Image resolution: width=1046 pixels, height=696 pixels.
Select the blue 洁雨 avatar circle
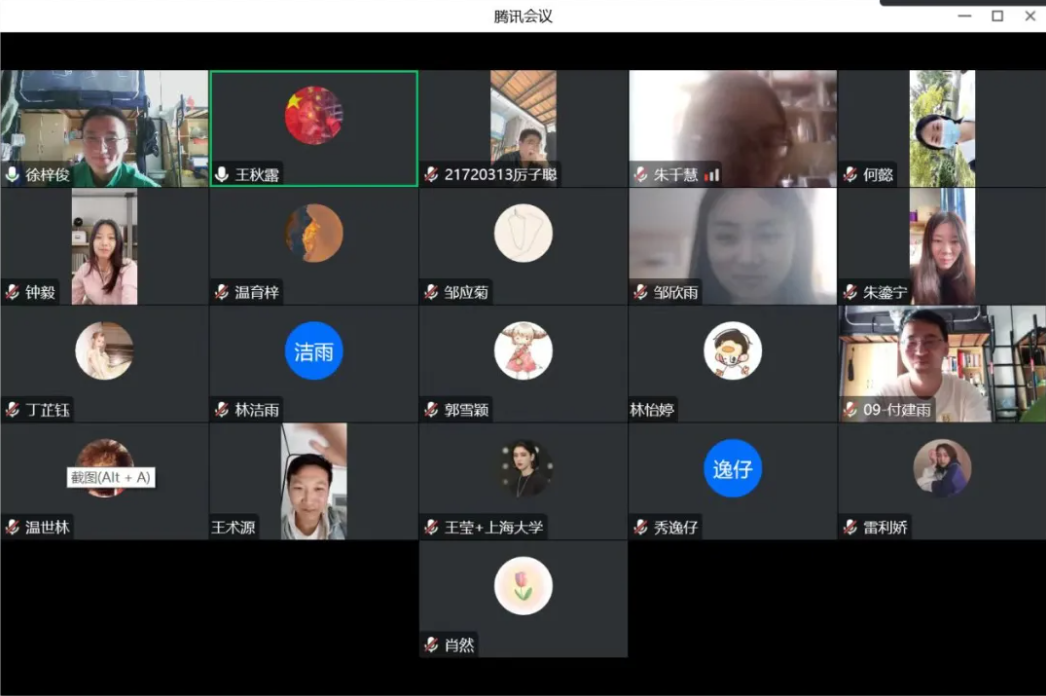pos(314,351)
